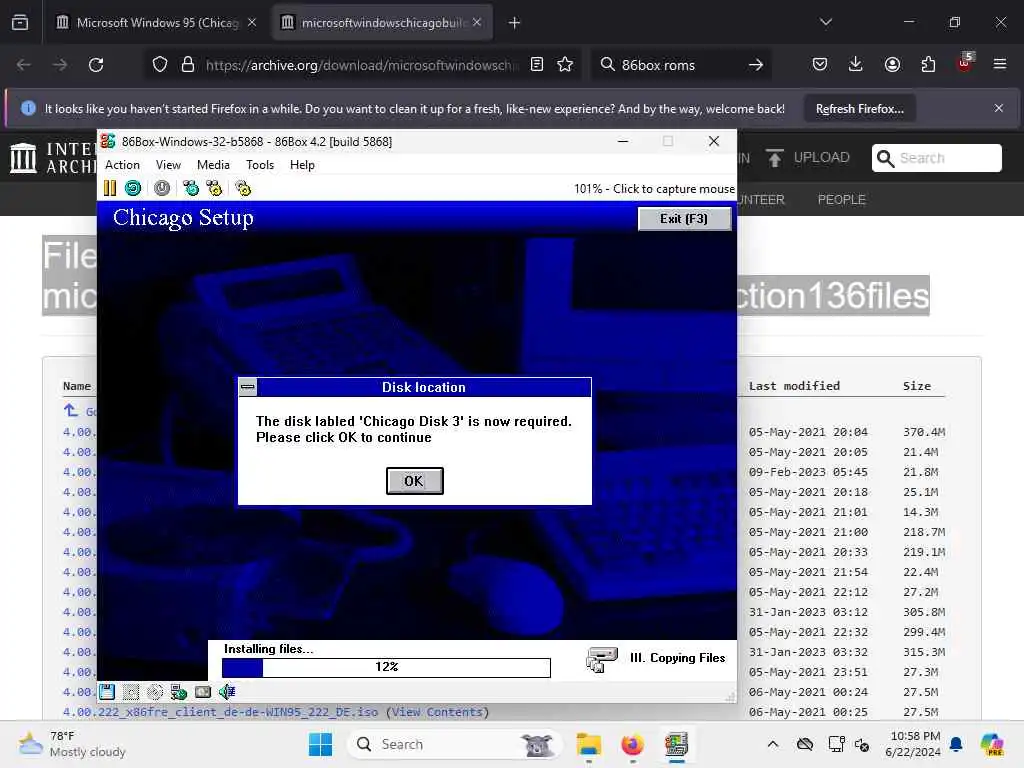Click Windows taskbar Search box
Viewport: 1024px width, 768px height.
pyautogui.click(x=455, y=744)
